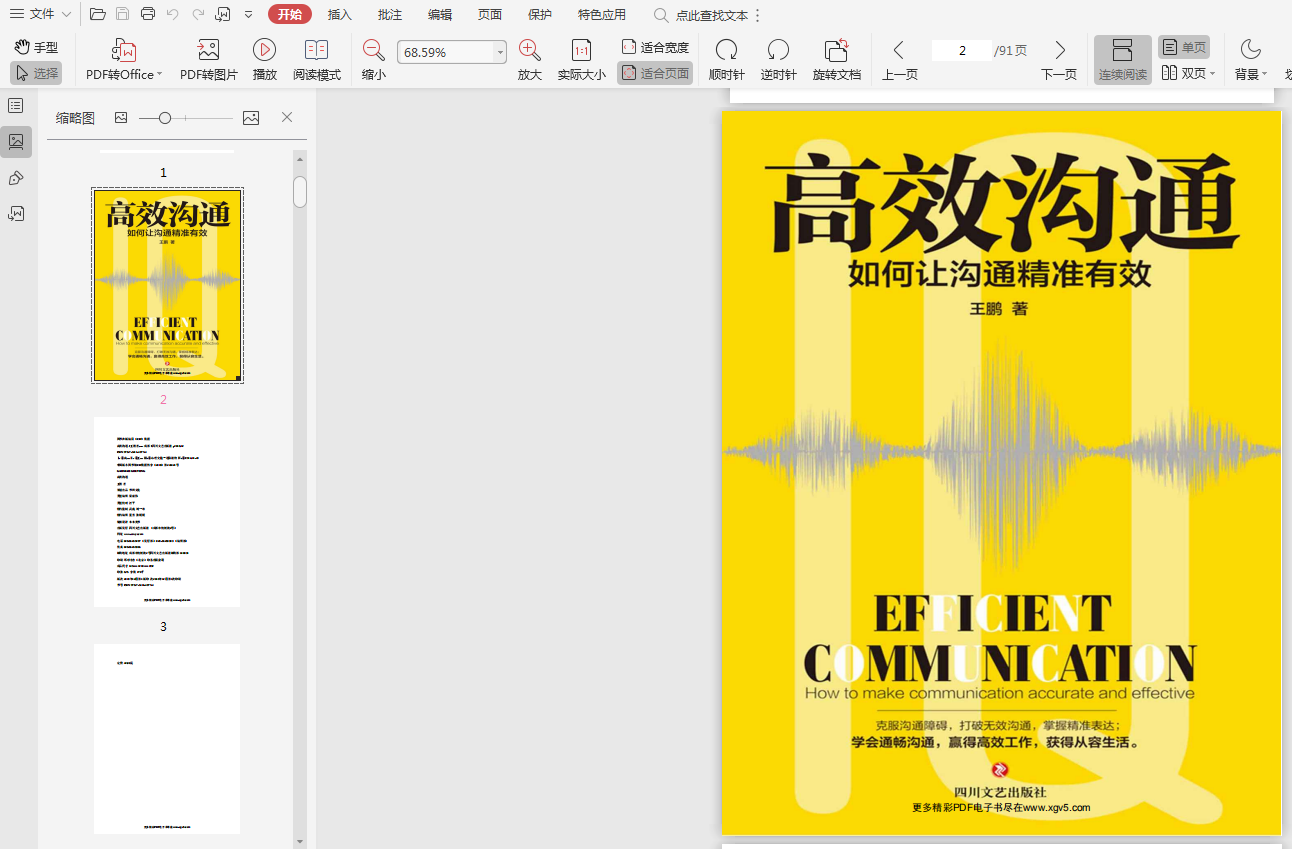The width and height of the screenshot is (1292, 849).
Task: Enable 适合宽度 fit width option
Action: [655, 47]
